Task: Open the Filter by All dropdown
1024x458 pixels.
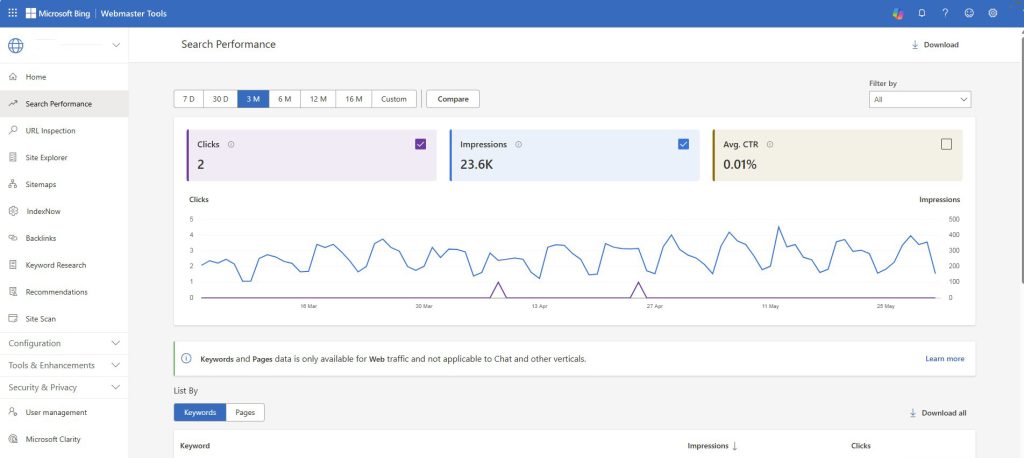Action: click(920, 100)
